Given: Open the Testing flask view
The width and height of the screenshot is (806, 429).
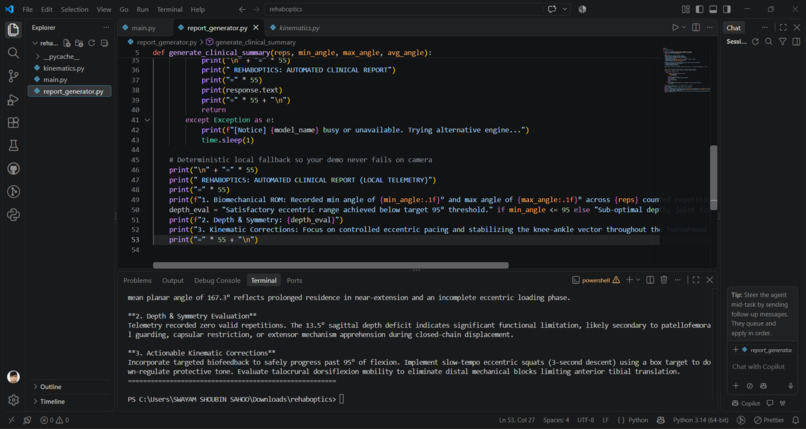Looking at the screenshot, I should point(13,146).
